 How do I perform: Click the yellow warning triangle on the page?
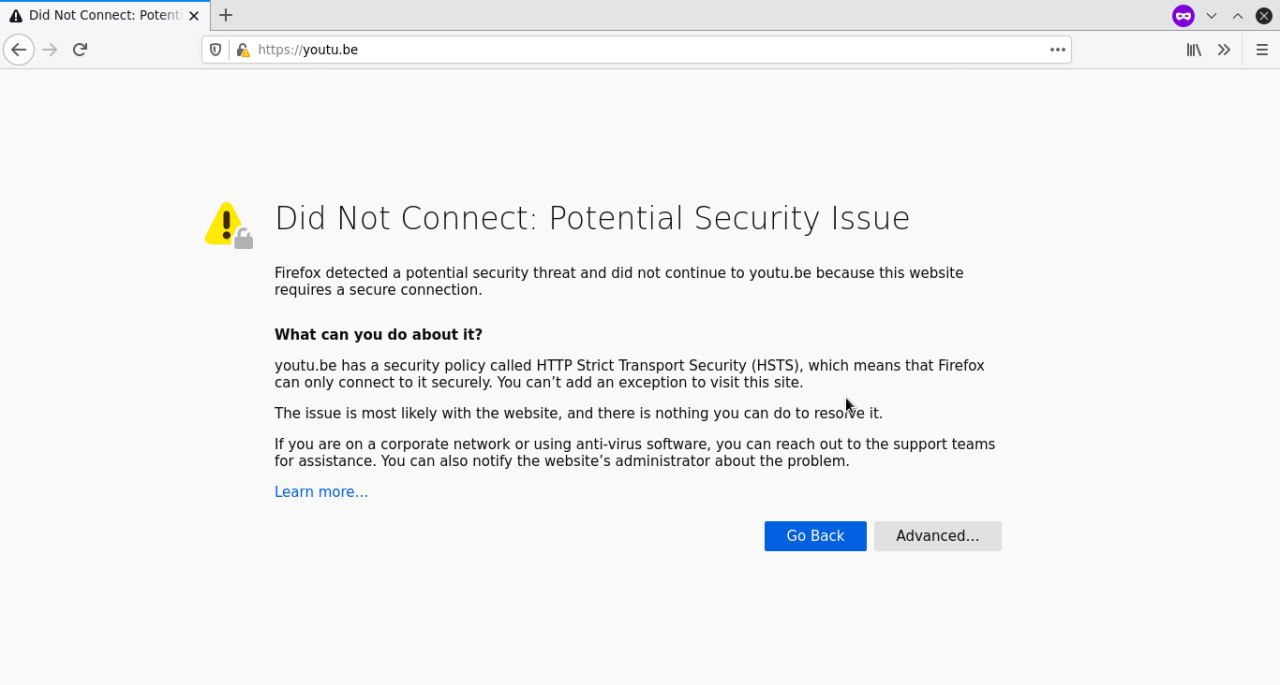click(226, 224)
